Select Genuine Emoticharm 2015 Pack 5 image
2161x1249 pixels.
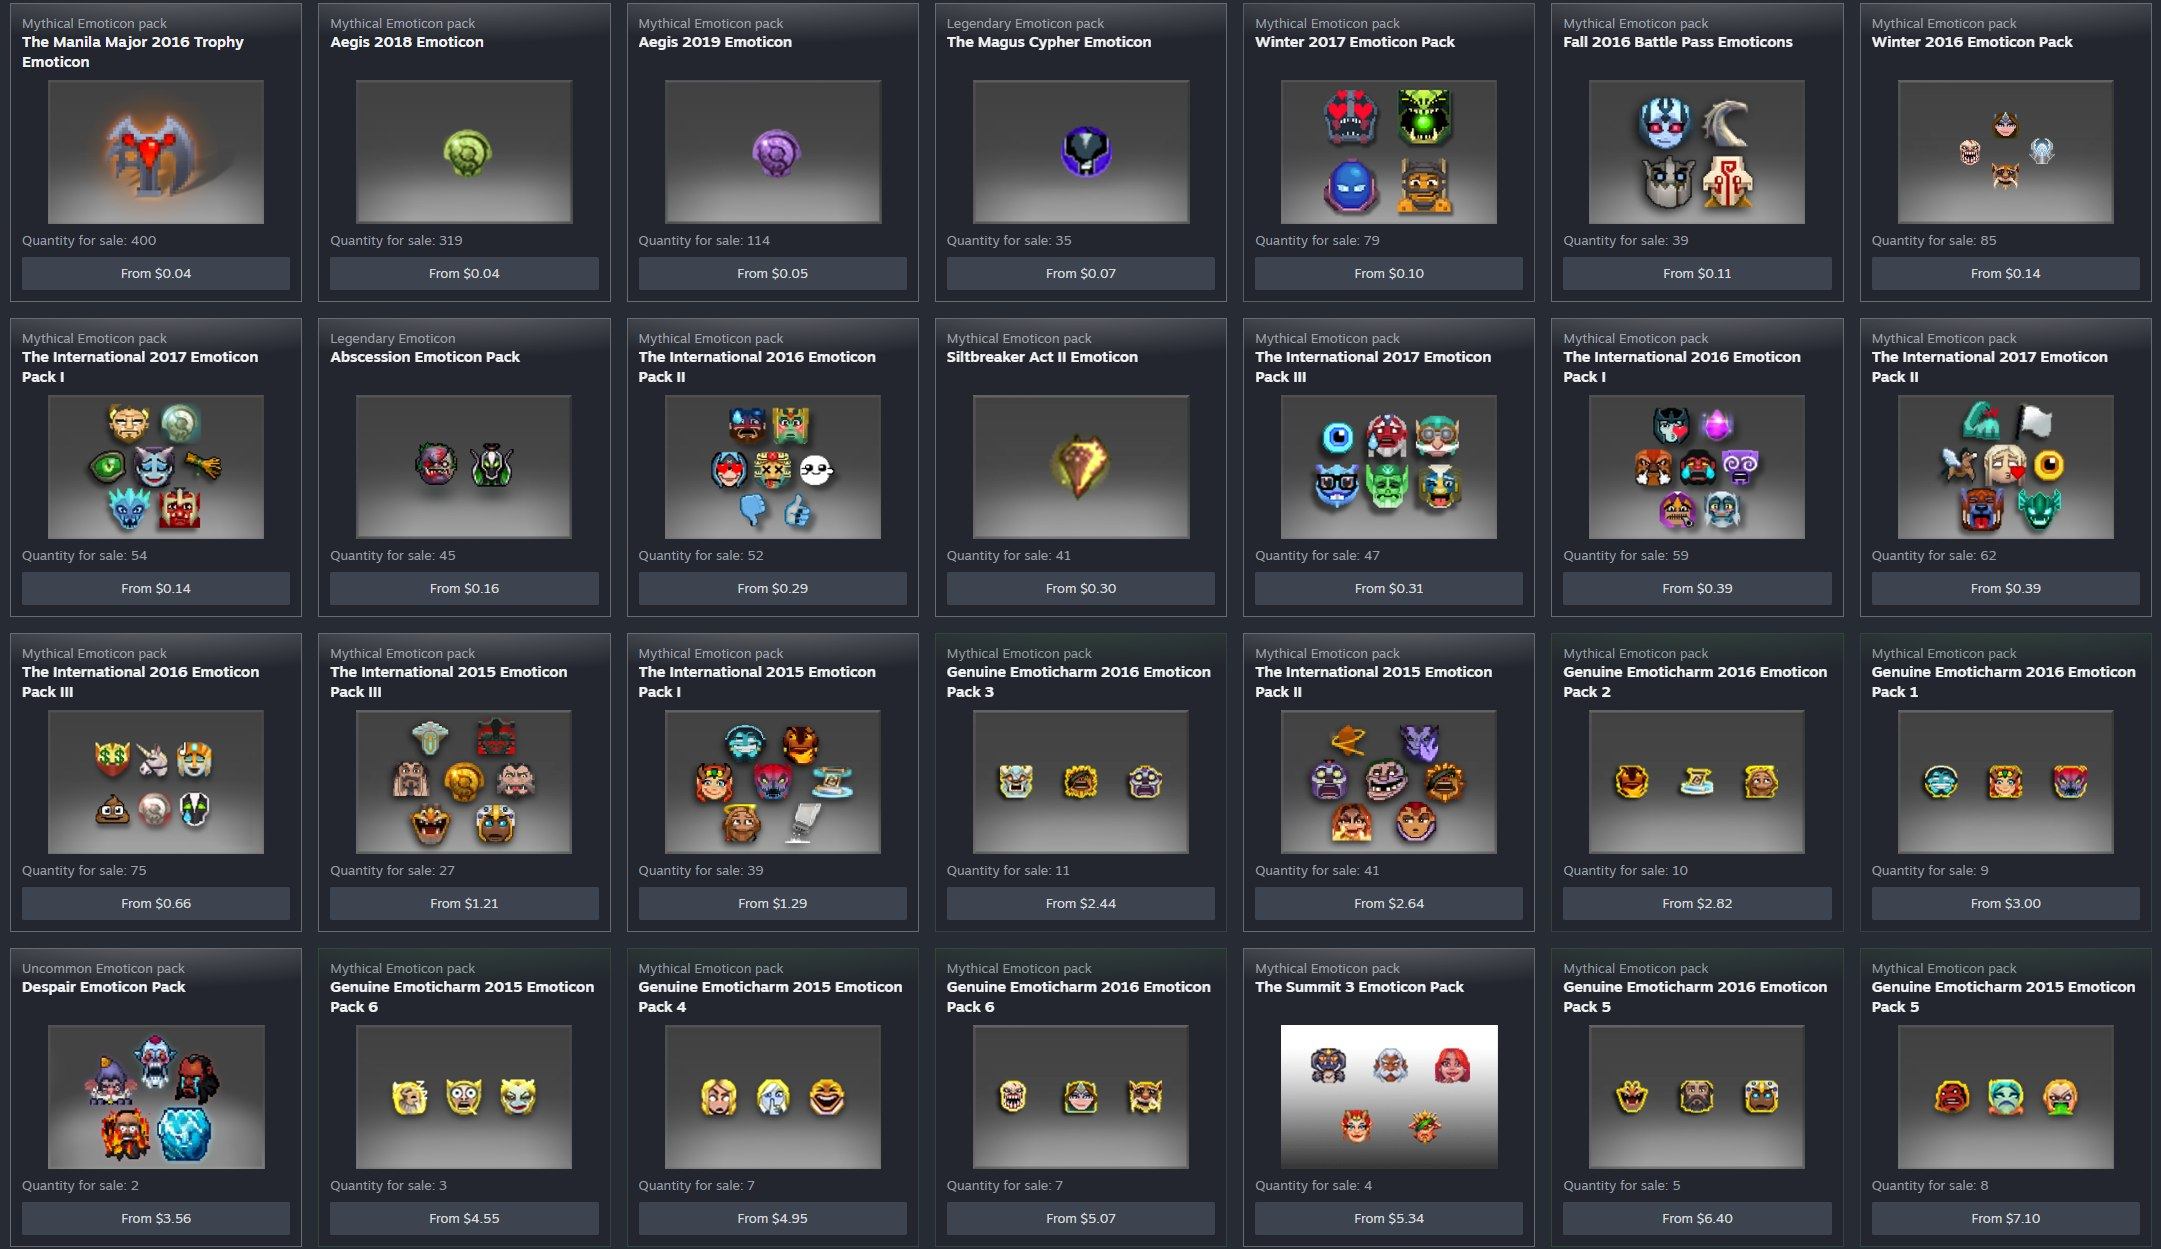(2006, 1097)
